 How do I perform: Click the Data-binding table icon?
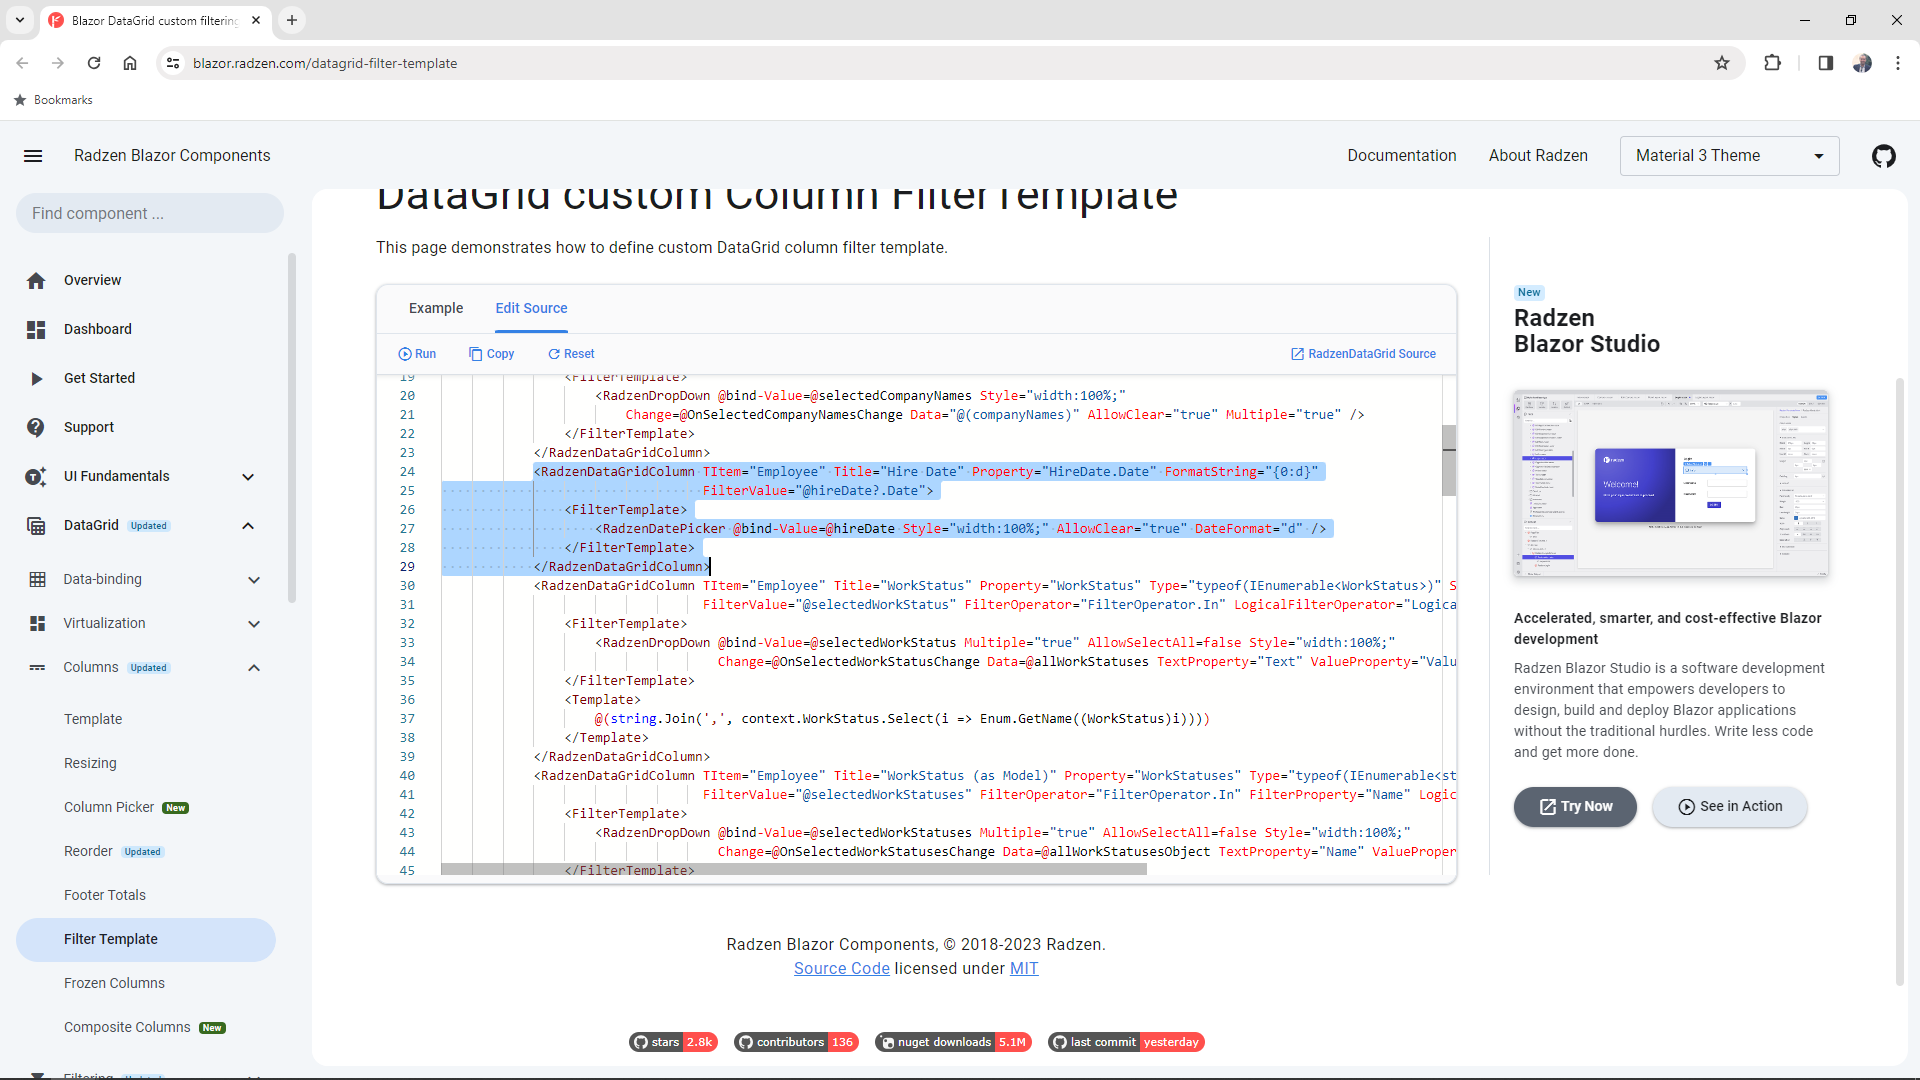pyautogui.click(x=37, y=580)
